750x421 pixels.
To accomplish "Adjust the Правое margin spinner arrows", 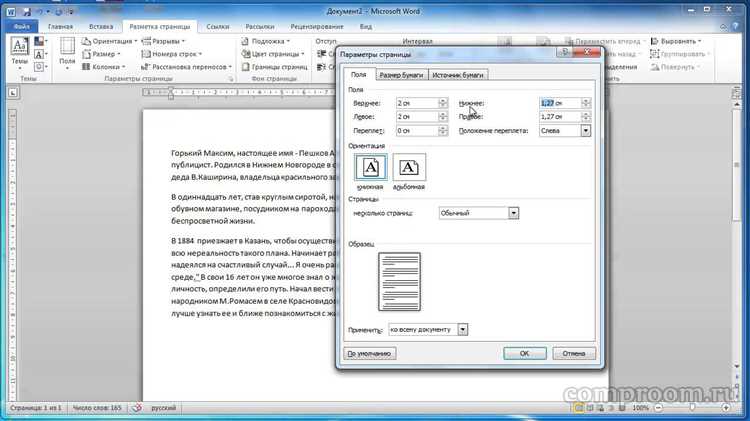I will (586, 117).
